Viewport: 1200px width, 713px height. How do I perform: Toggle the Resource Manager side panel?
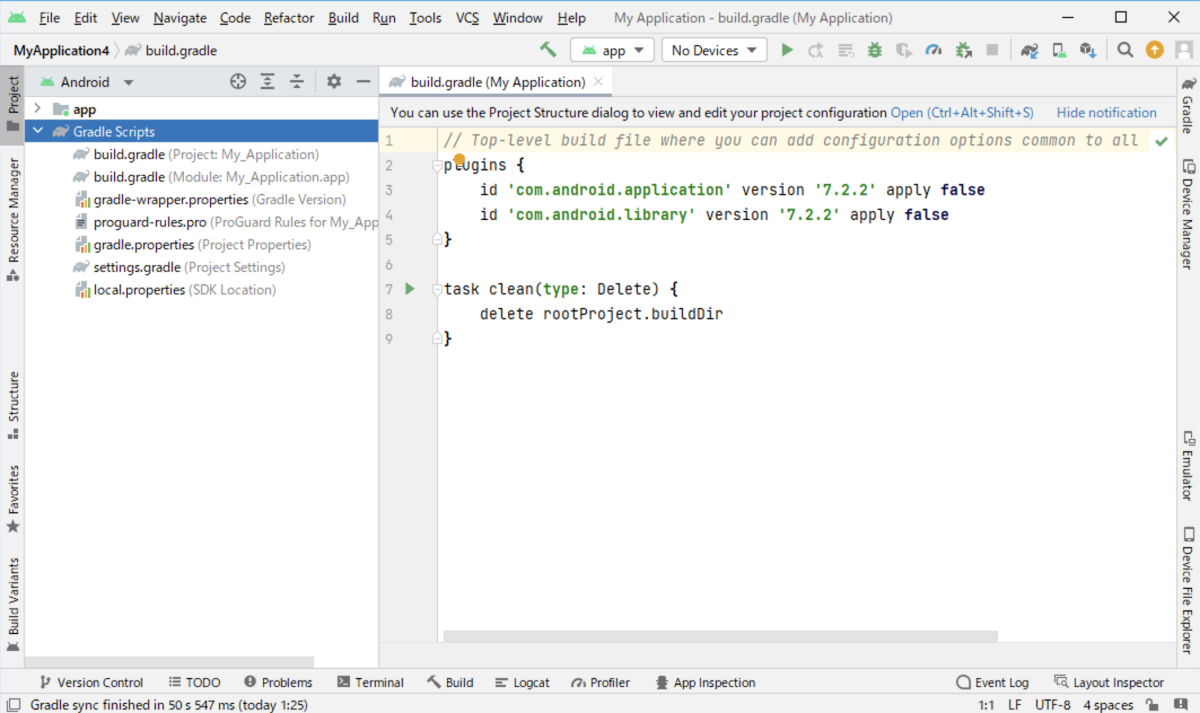point(13,220)
